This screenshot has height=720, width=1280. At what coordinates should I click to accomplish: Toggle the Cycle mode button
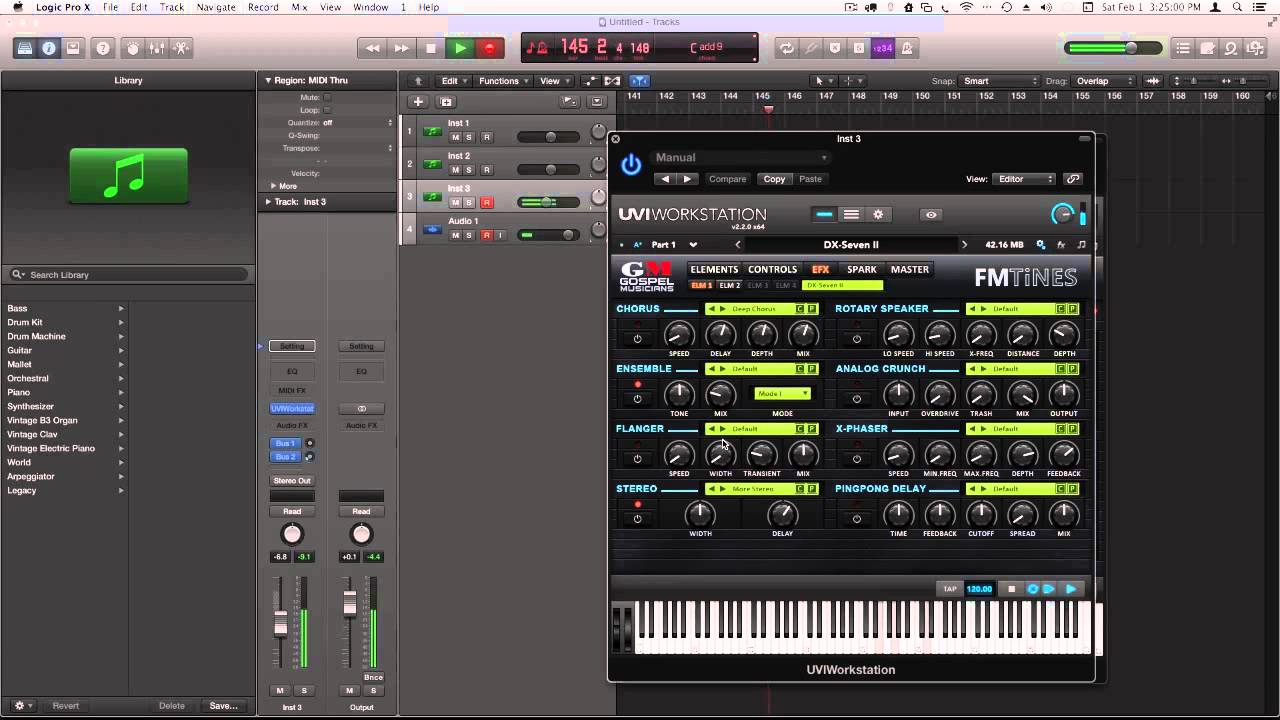(787, 48)
